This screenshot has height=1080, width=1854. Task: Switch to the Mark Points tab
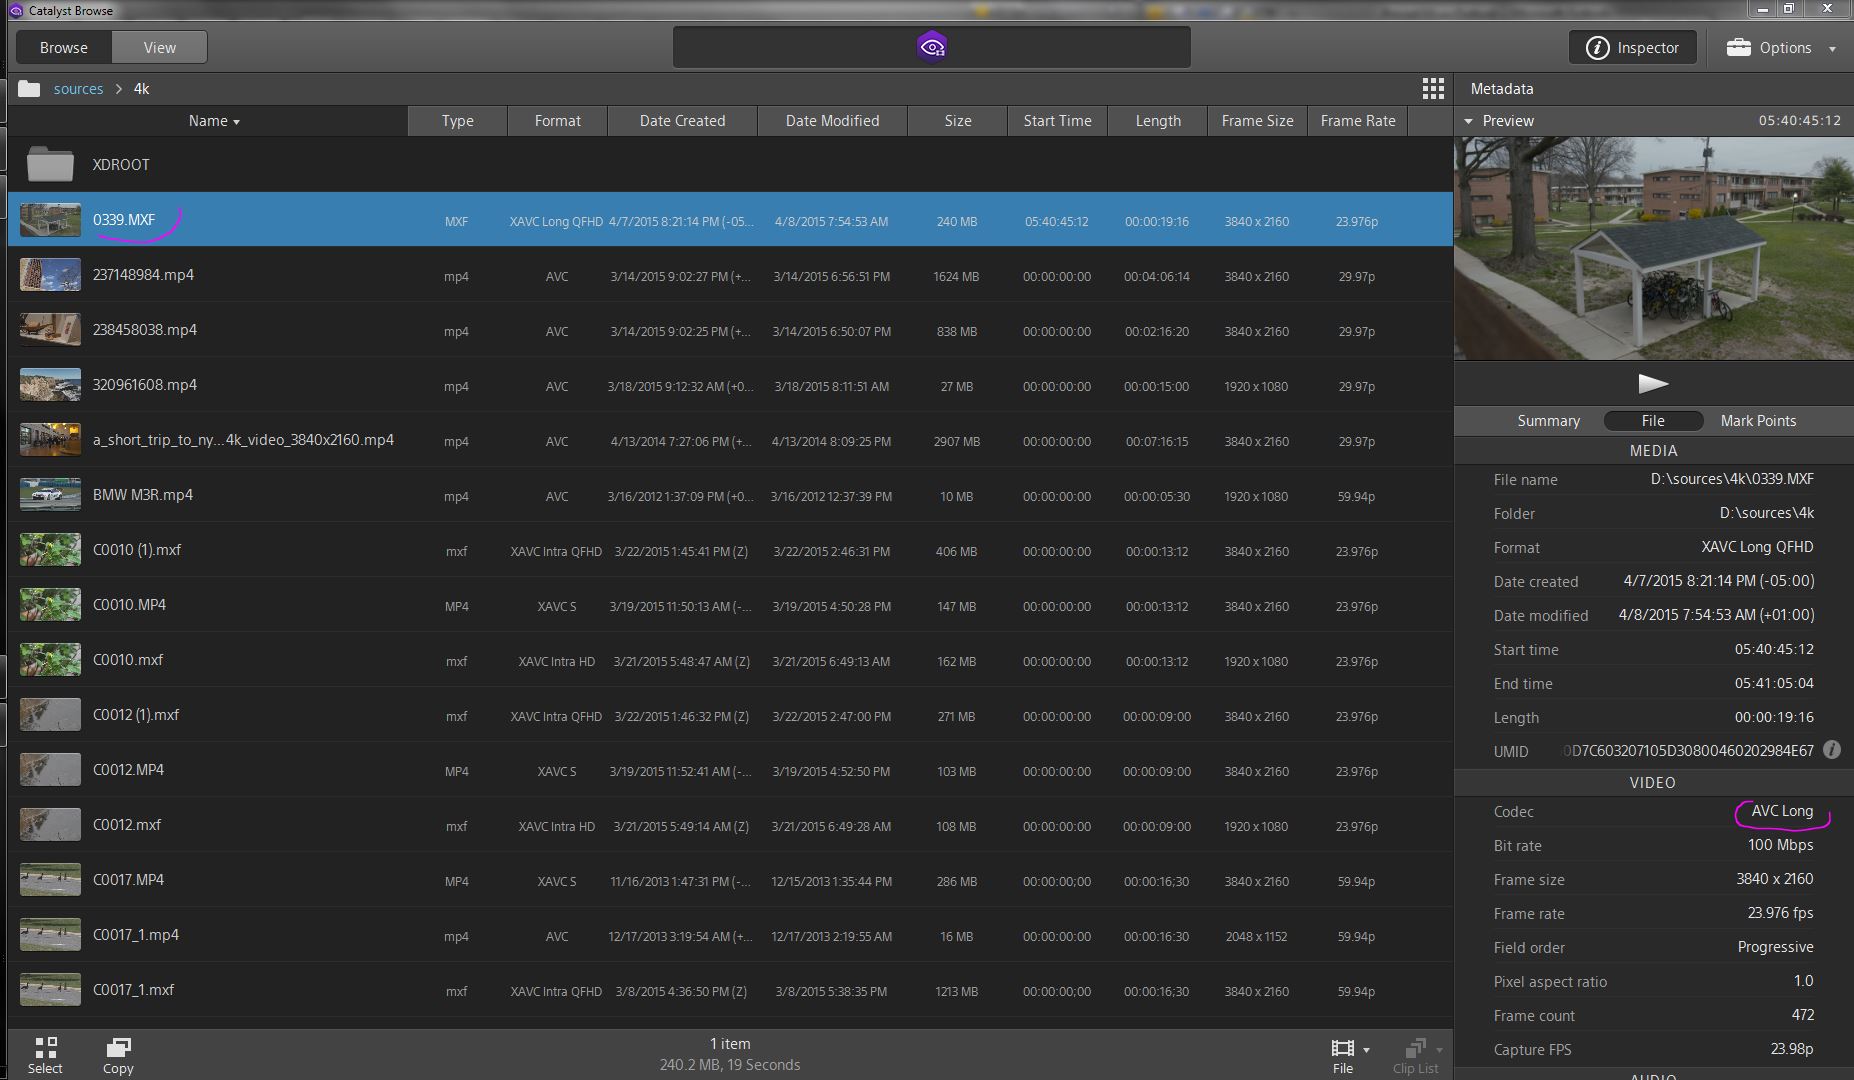point(1758,421)
